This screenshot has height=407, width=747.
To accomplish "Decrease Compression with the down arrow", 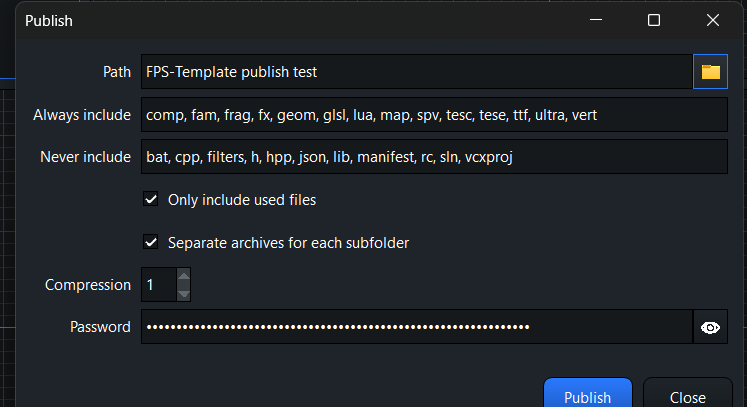I will tap(183, 293).
